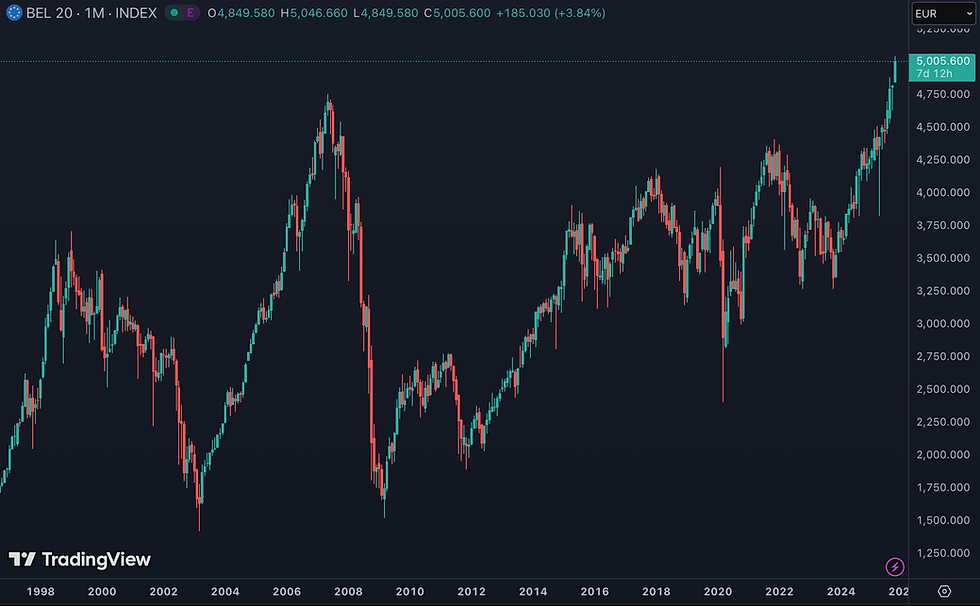The width and height of the screenshot is (980, 606).
Task: Click the 2012 time axis label
Action: coord(471,592)
